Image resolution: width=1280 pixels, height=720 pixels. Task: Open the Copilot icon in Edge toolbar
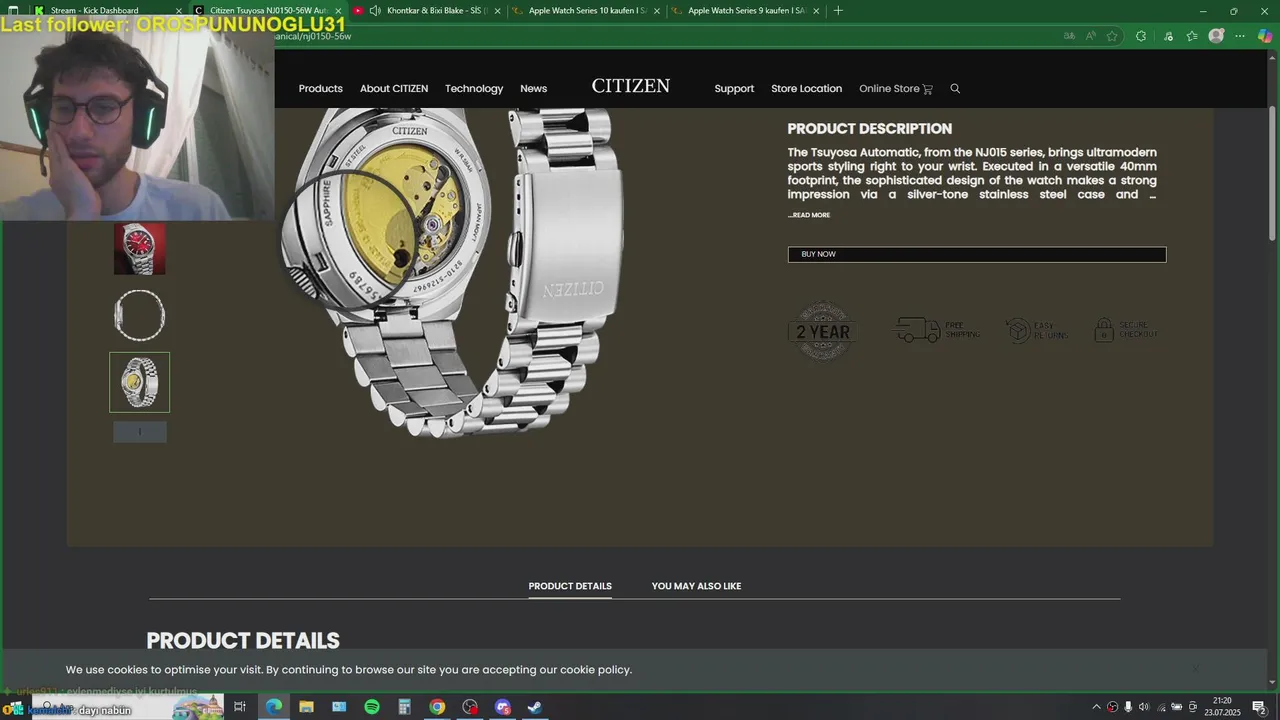(1265, 36)
